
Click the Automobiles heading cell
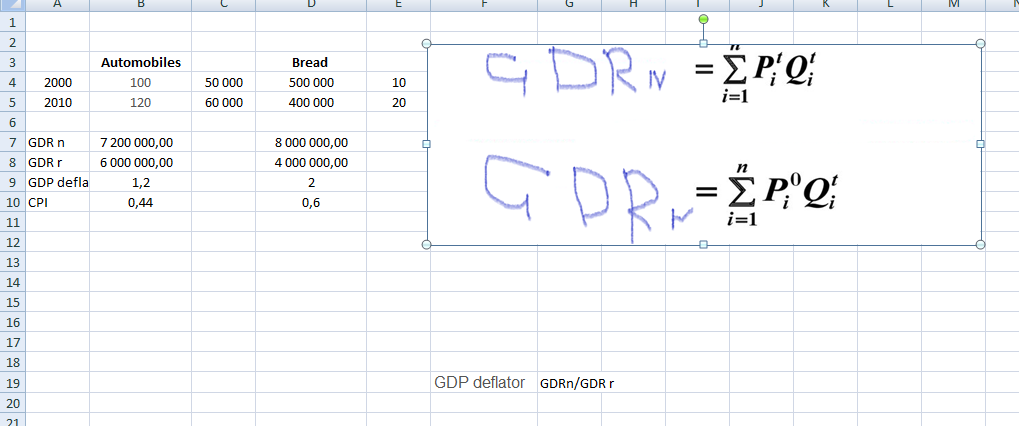[140, 62]
